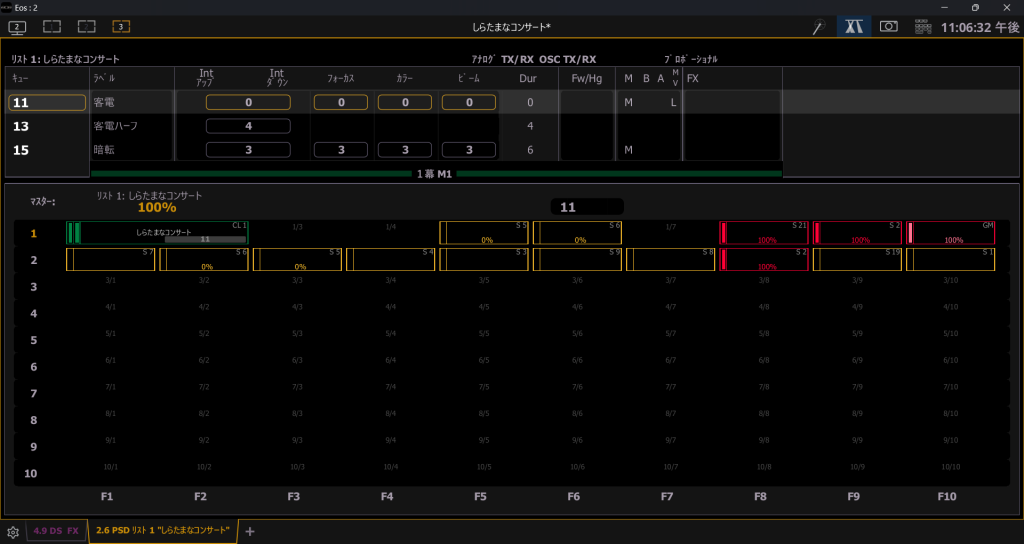Select the S 6 fader in row 1
This screenshot has width=1024, height=544.
577,232
